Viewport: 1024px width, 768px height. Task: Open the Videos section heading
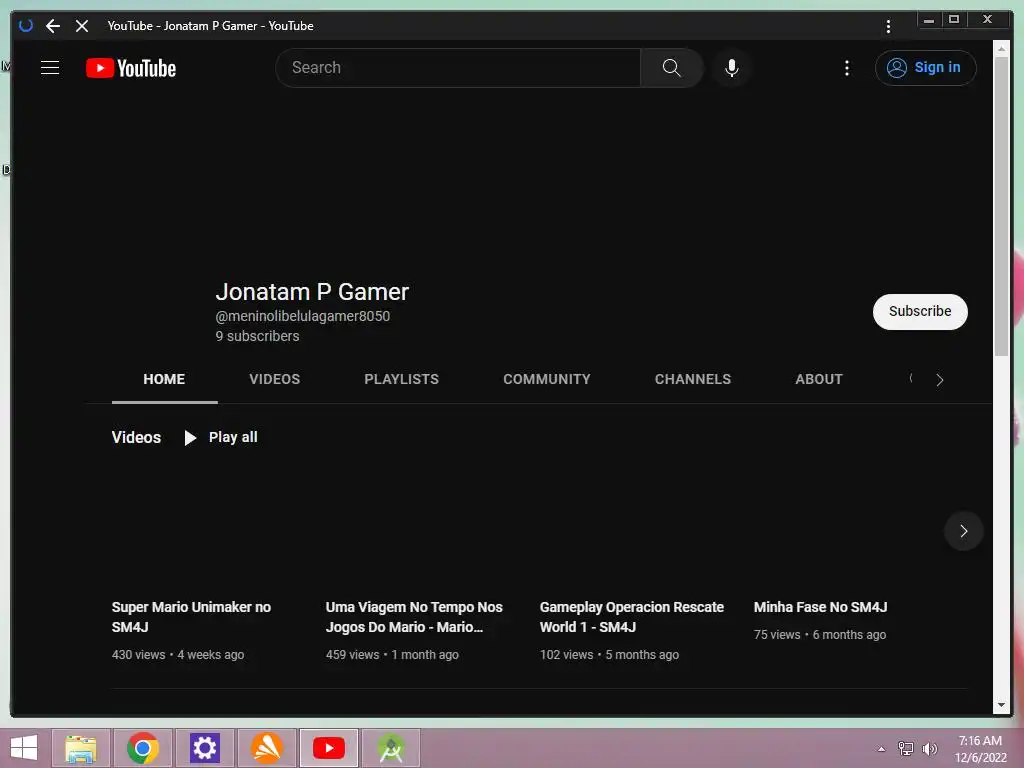pos(136,438)
